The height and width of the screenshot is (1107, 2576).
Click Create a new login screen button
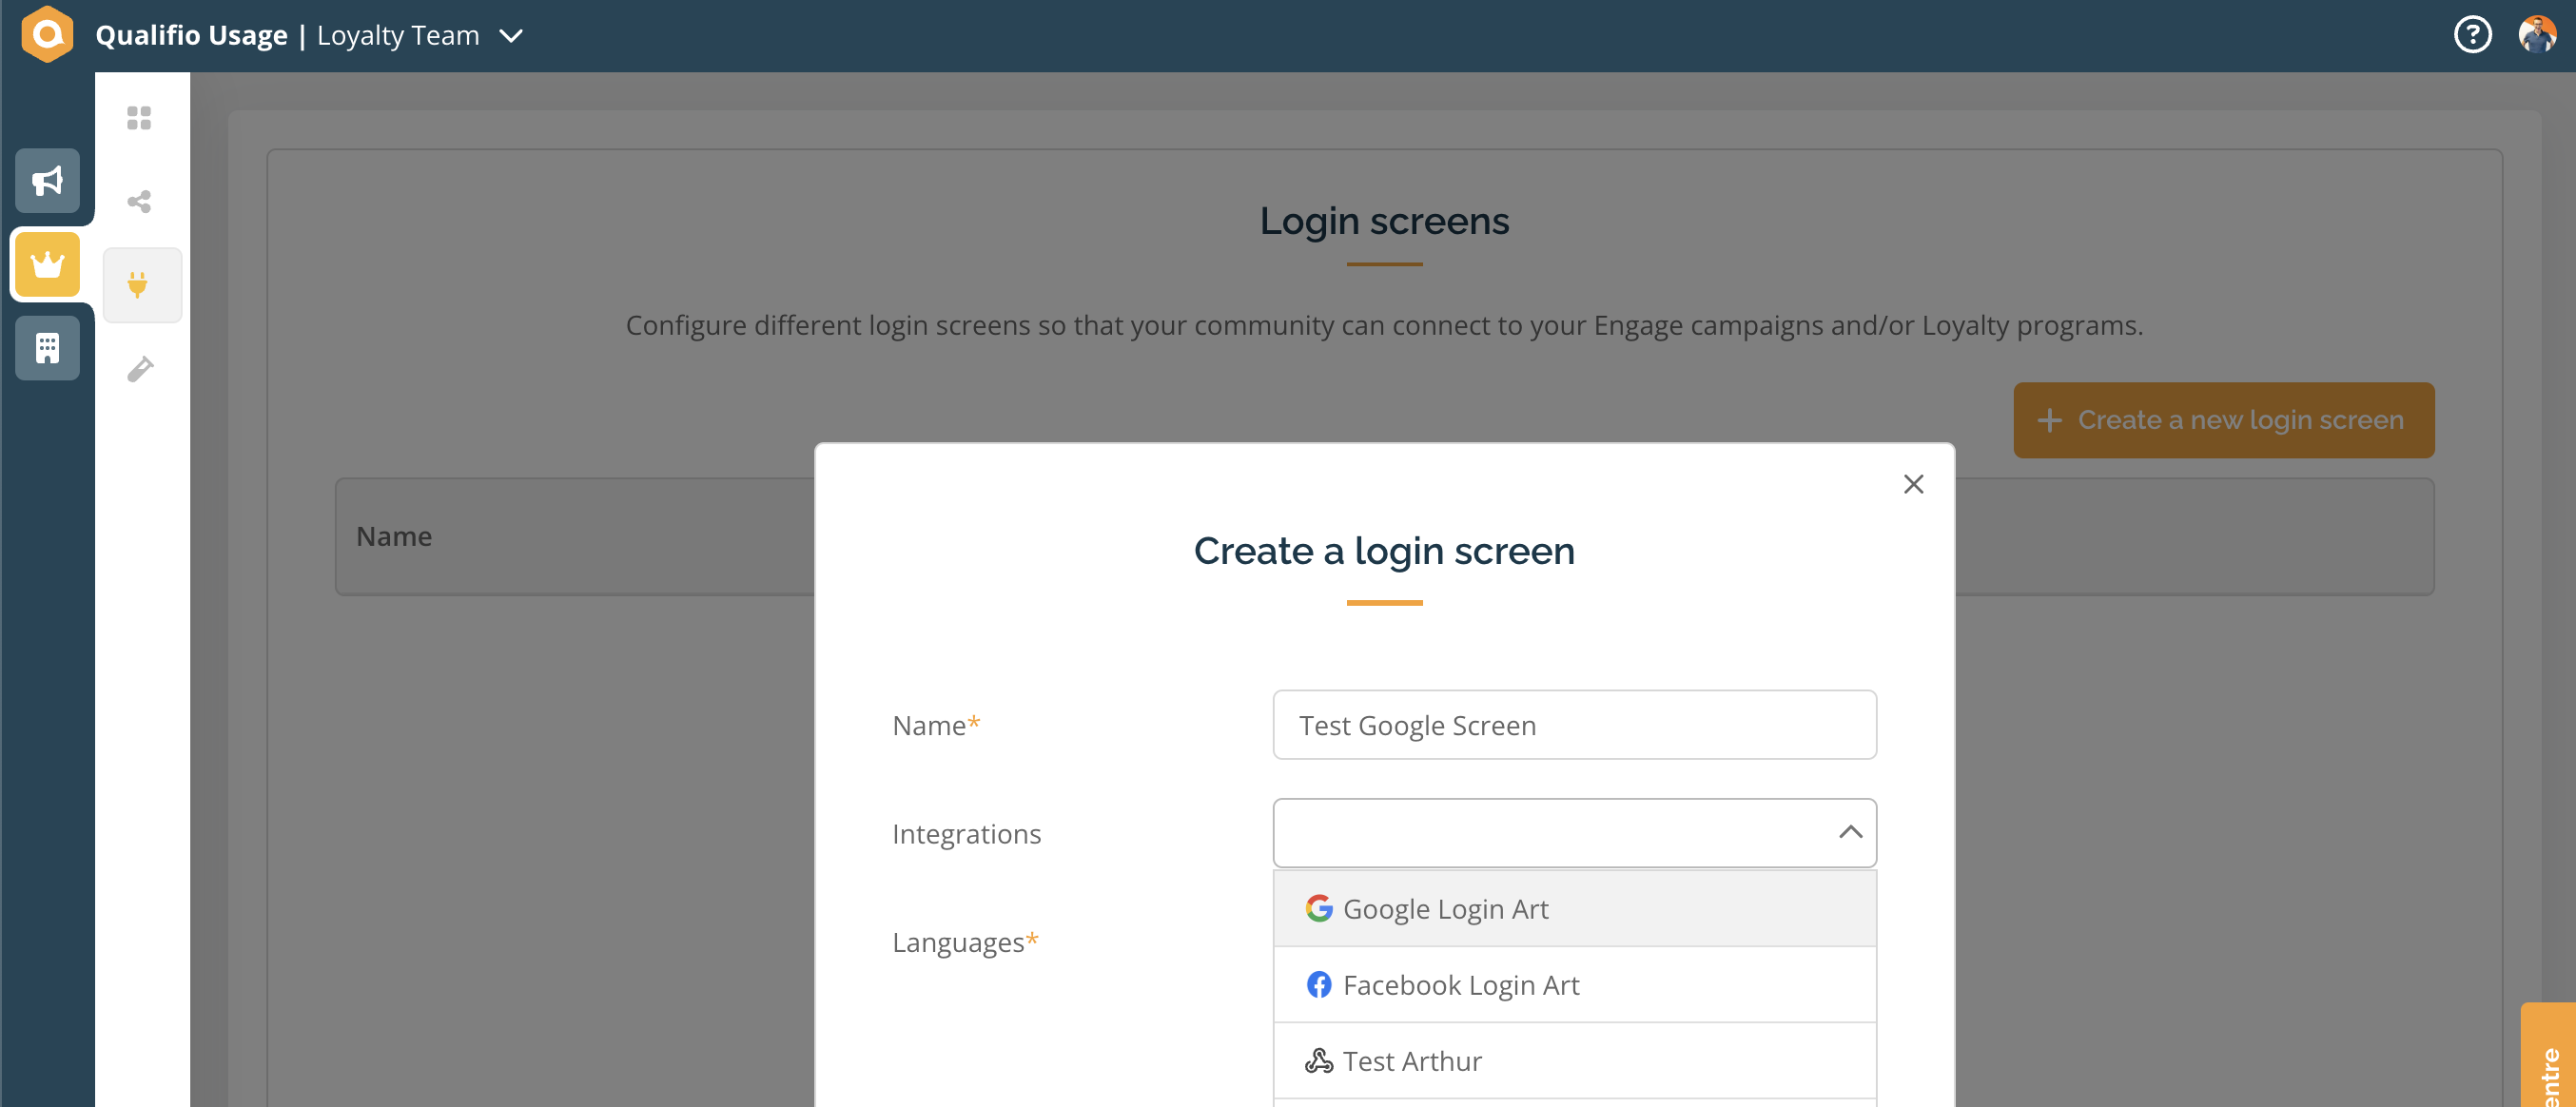tap(2223, 420)
